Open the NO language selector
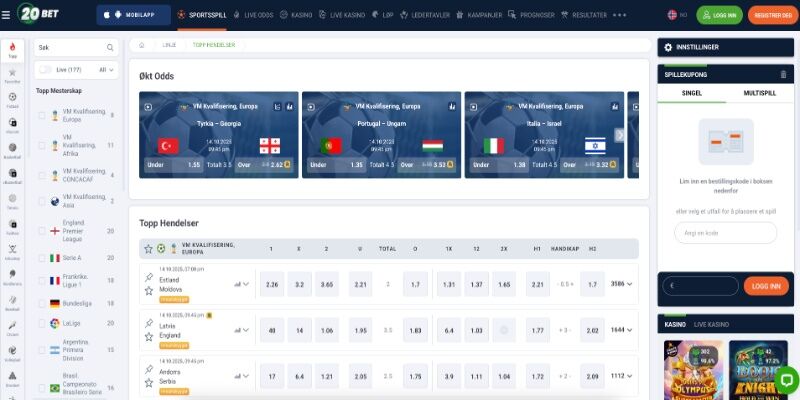 point(677,16)
